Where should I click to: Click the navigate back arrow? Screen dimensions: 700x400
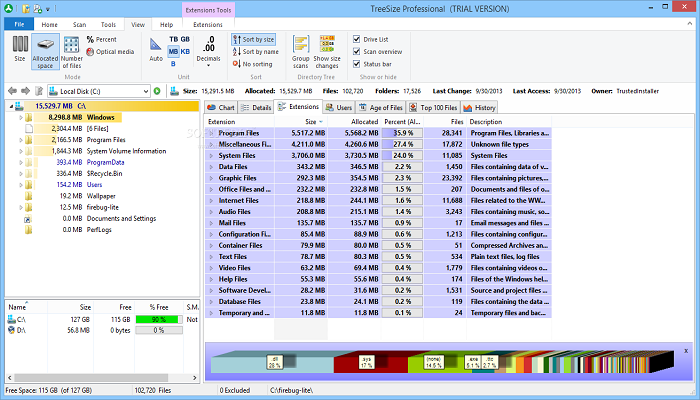point(12,91)
